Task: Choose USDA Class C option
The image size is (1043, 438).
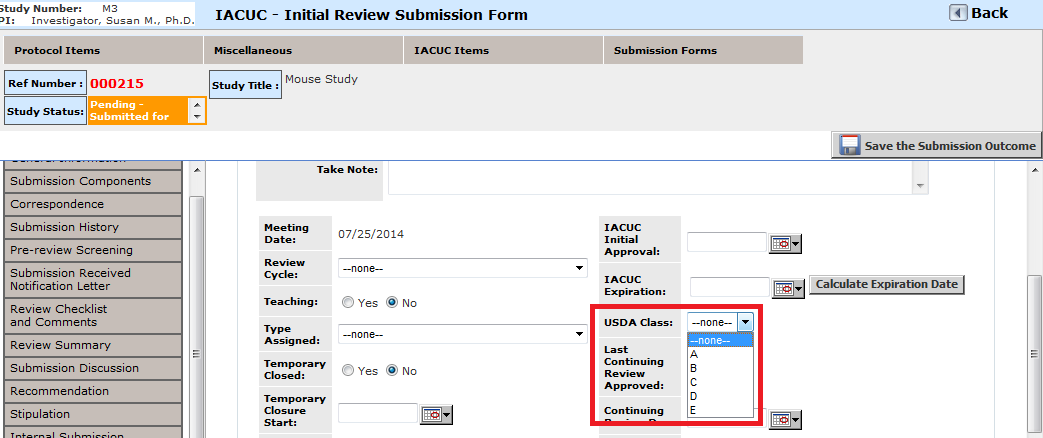Action: coord(720,382)
